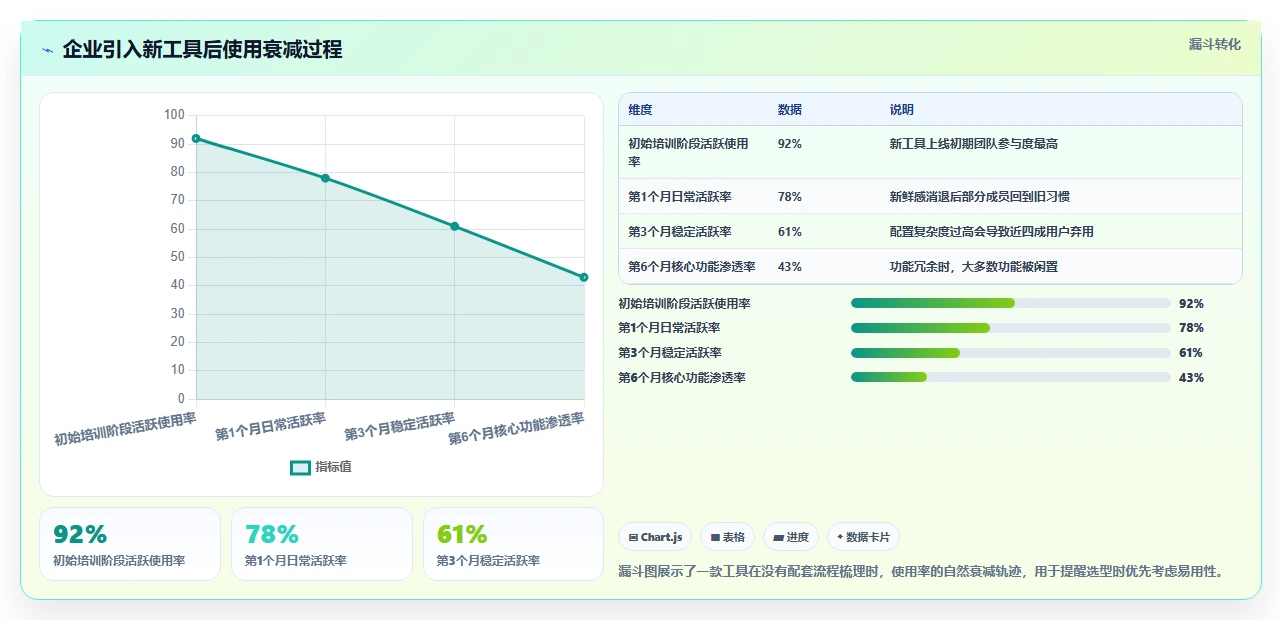The width and height of the screenshot is (1282, 620).
Task: Click the text 配置复杂度过高会导致近四成用户弃用
Action: 992,232
